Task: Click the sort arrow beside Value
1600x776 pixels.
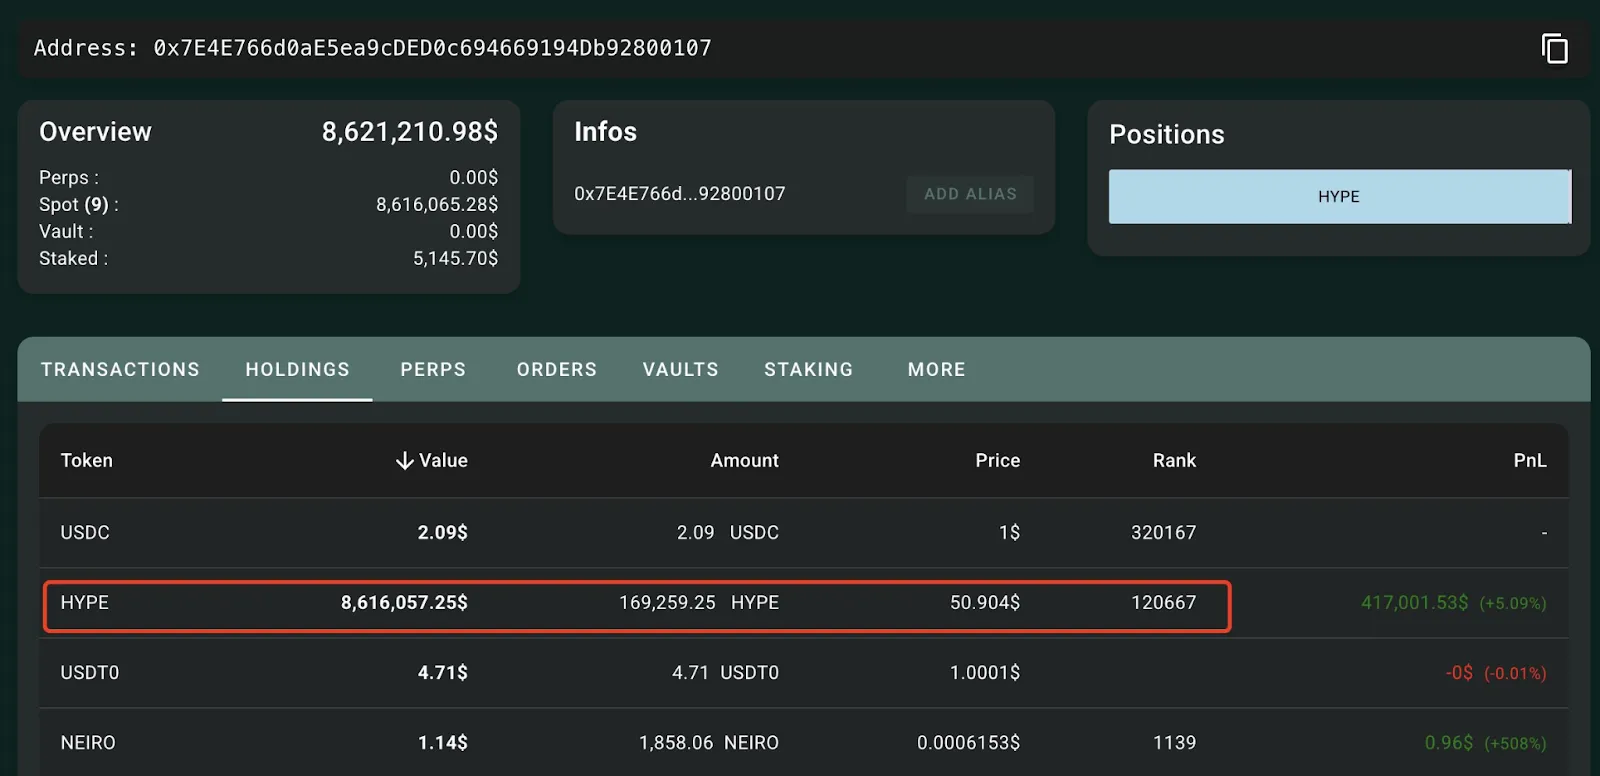Action: click(x=404, y=461)
